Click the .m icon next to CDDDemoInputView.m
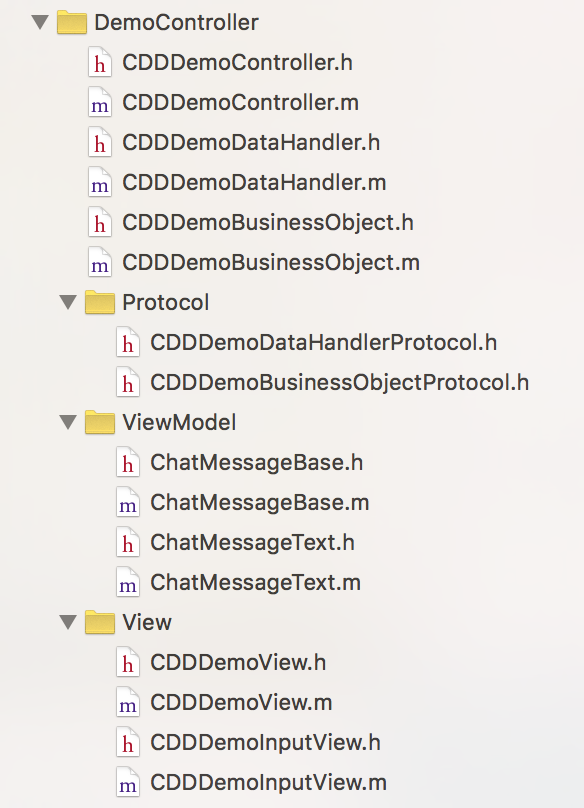This screenshot has height=808, width=584. pyautogui.click(x=127, y=783)
